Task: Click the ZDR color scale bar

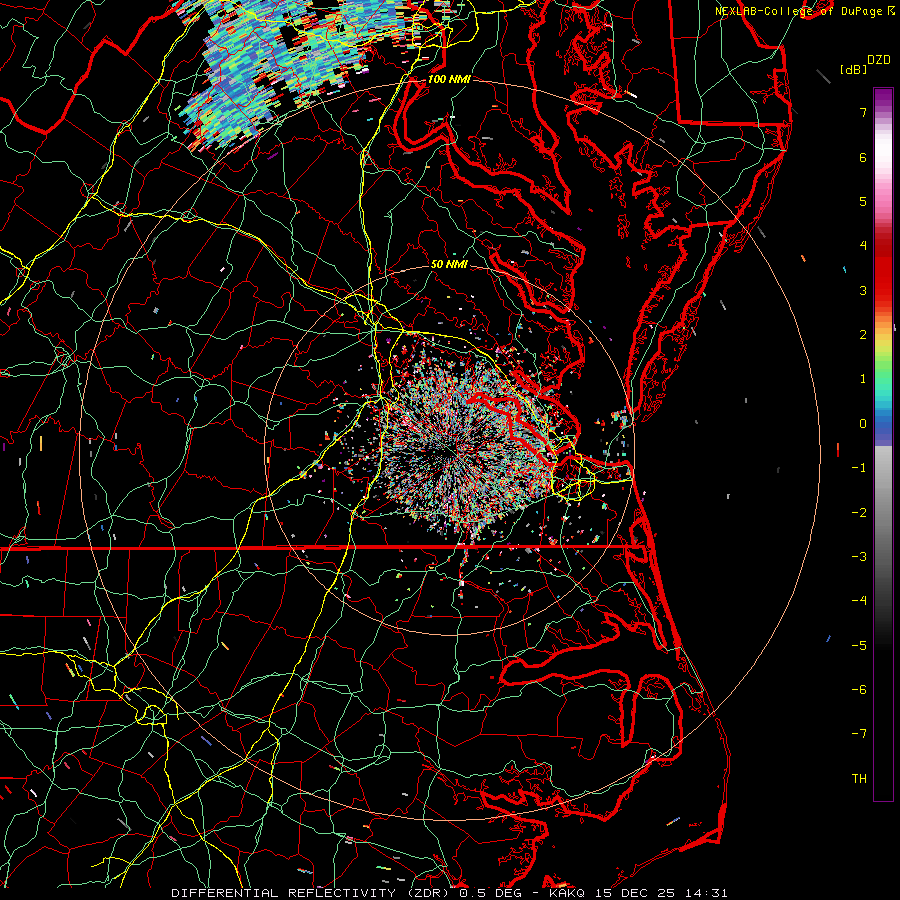Action: point(883,444)
